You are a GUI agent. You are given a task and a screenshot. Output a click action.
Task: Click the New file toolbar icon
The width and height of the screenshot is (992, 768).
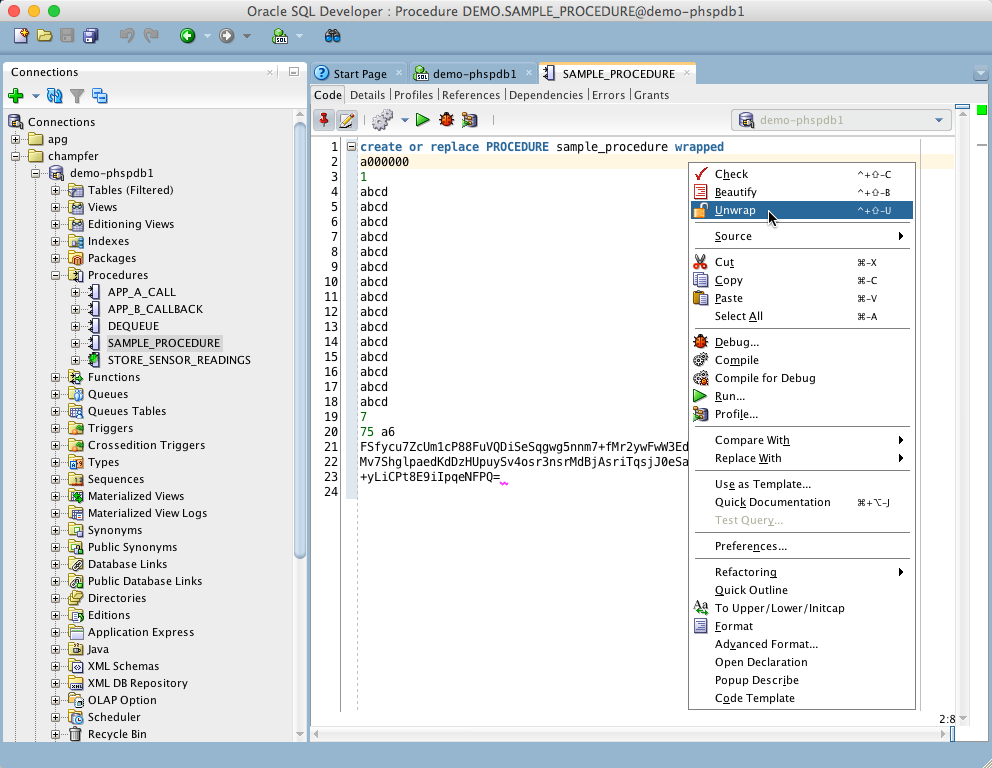[x=22, y=36]
